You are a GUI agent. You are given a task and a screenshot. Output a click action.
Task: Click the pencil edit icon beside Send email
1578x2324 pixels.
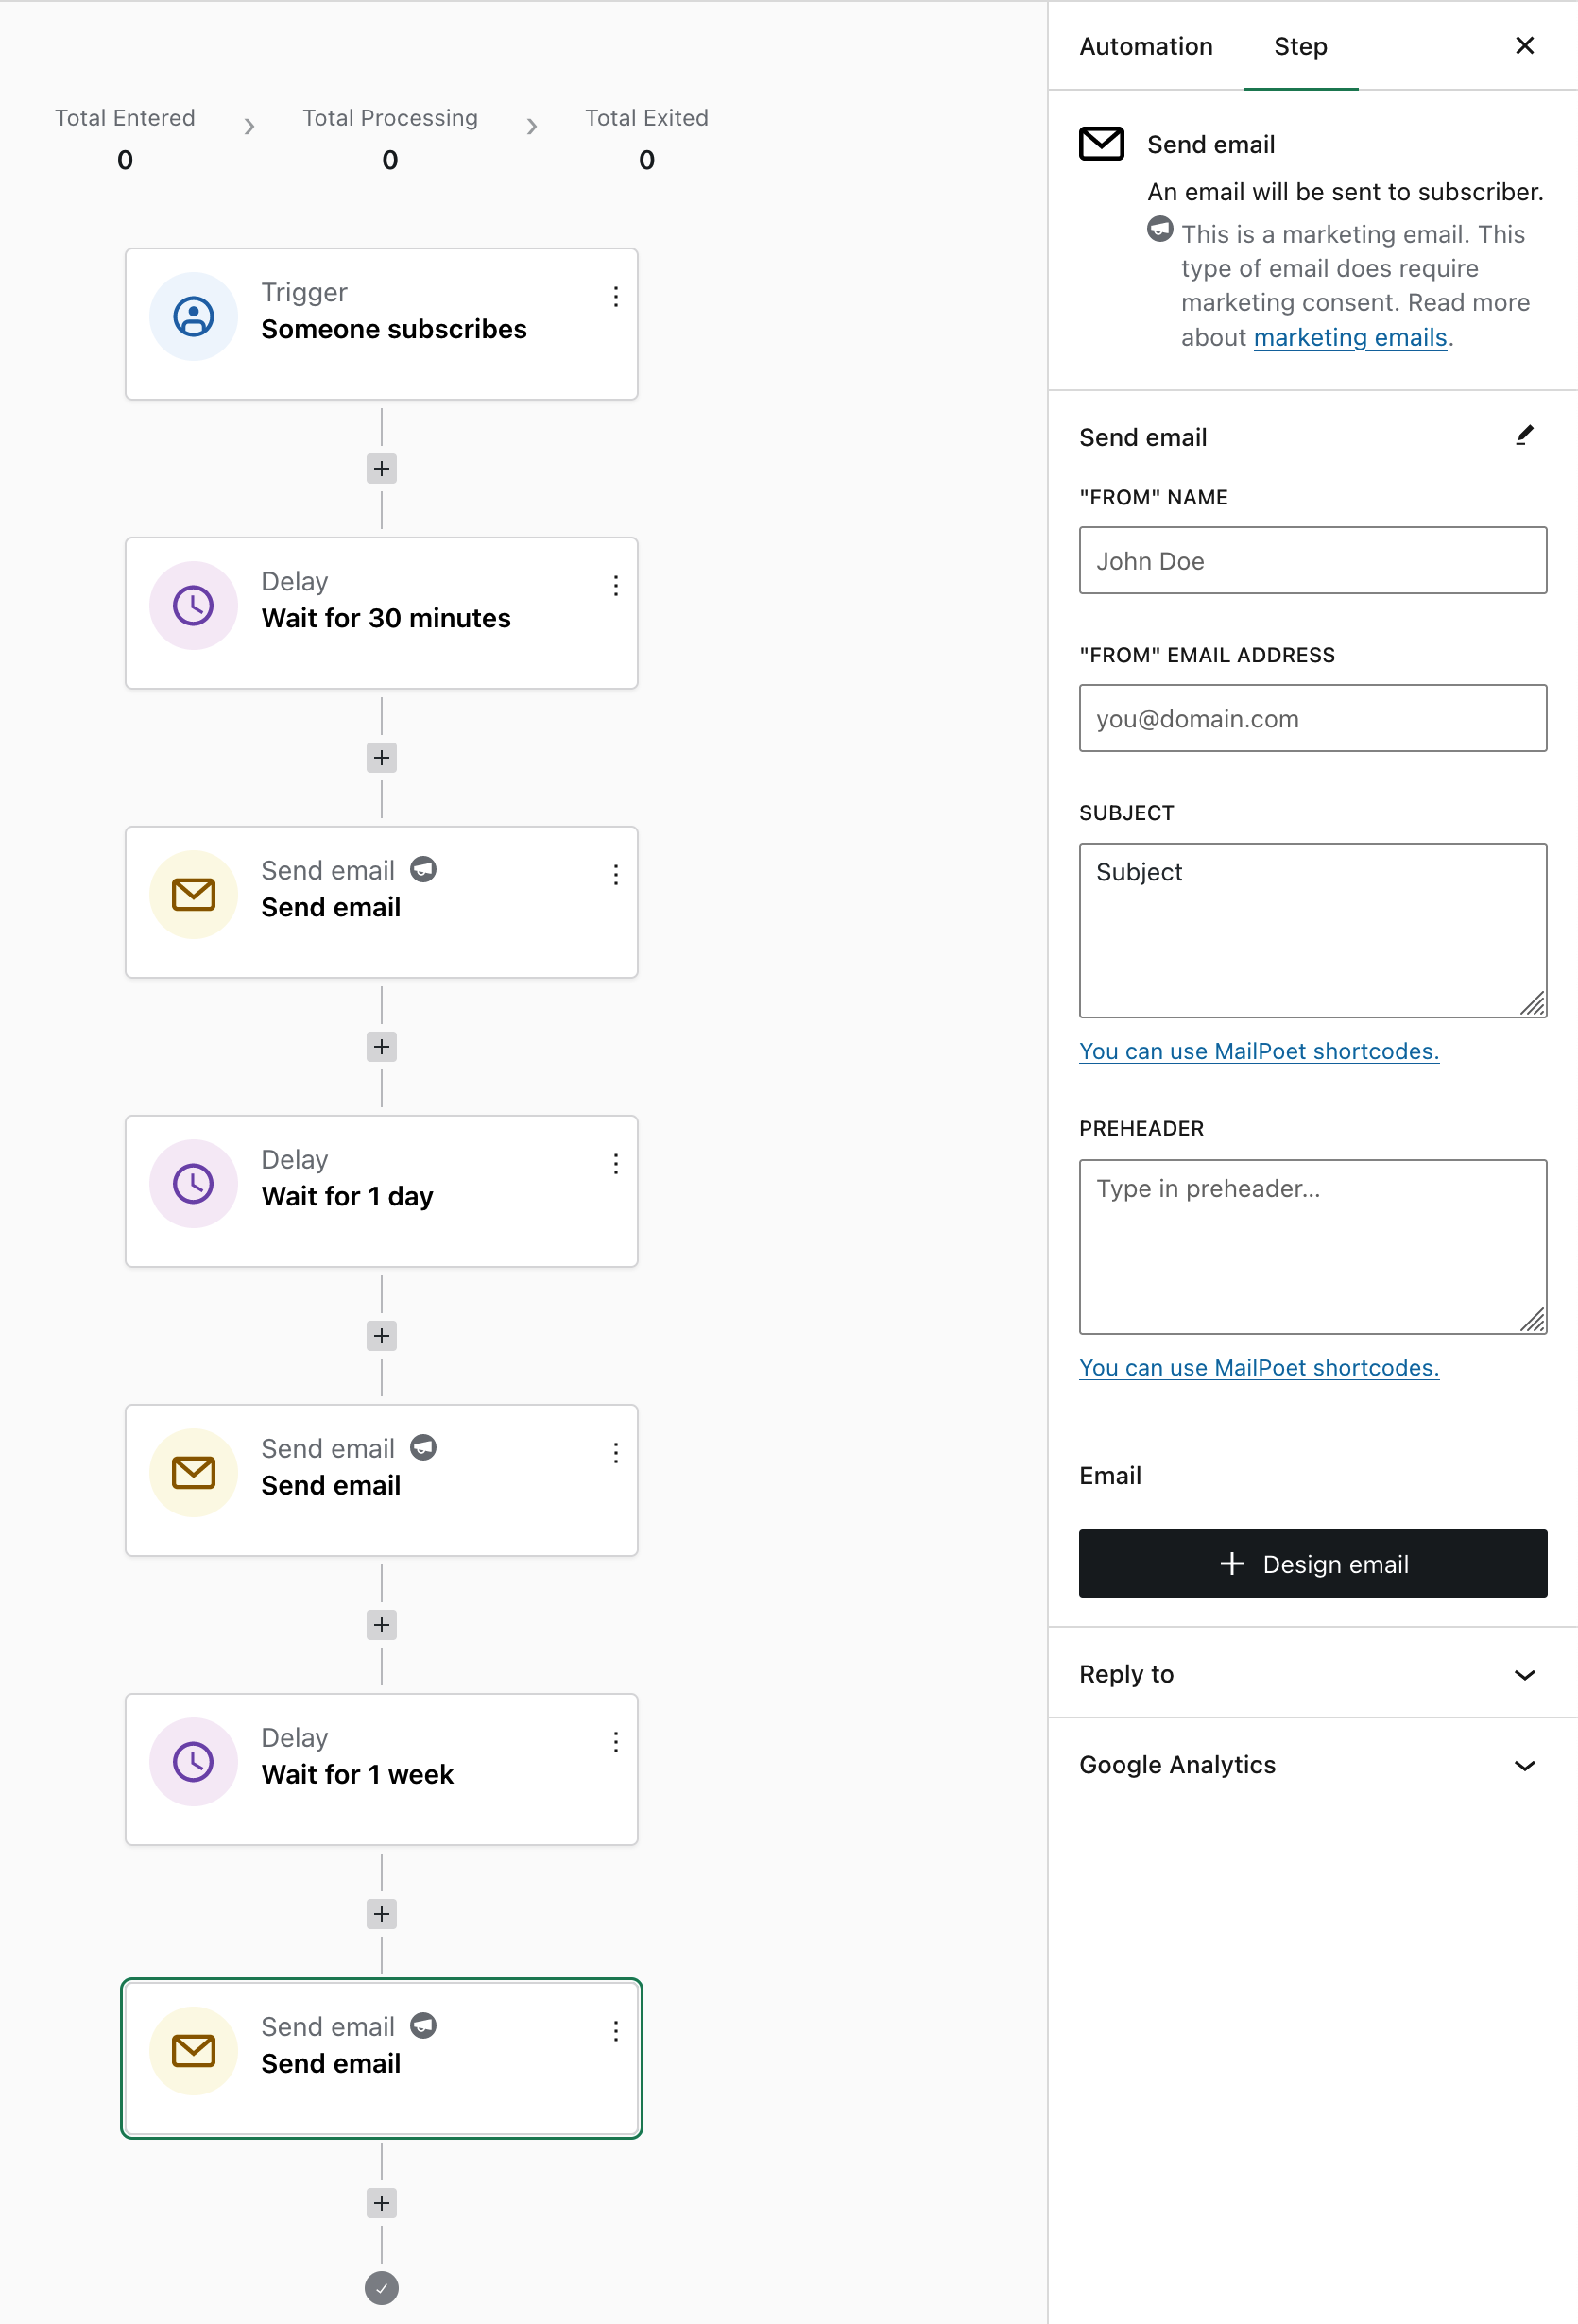1524,436
